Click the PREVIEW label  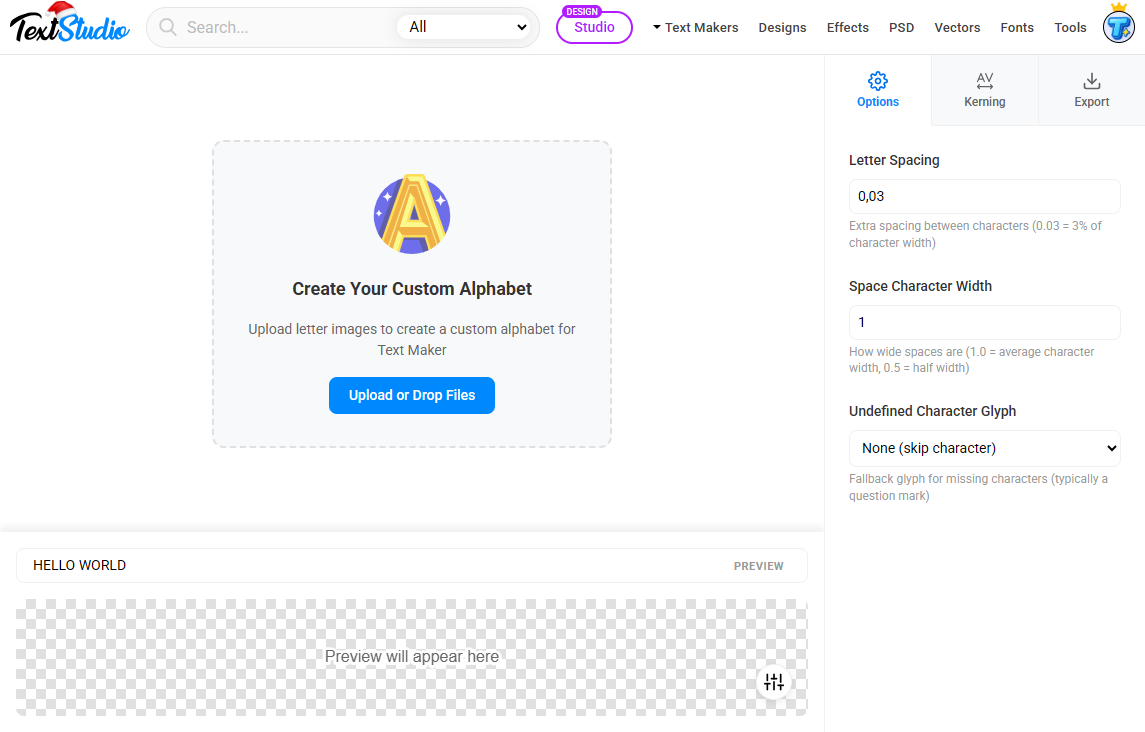click(x=758, y=565)
